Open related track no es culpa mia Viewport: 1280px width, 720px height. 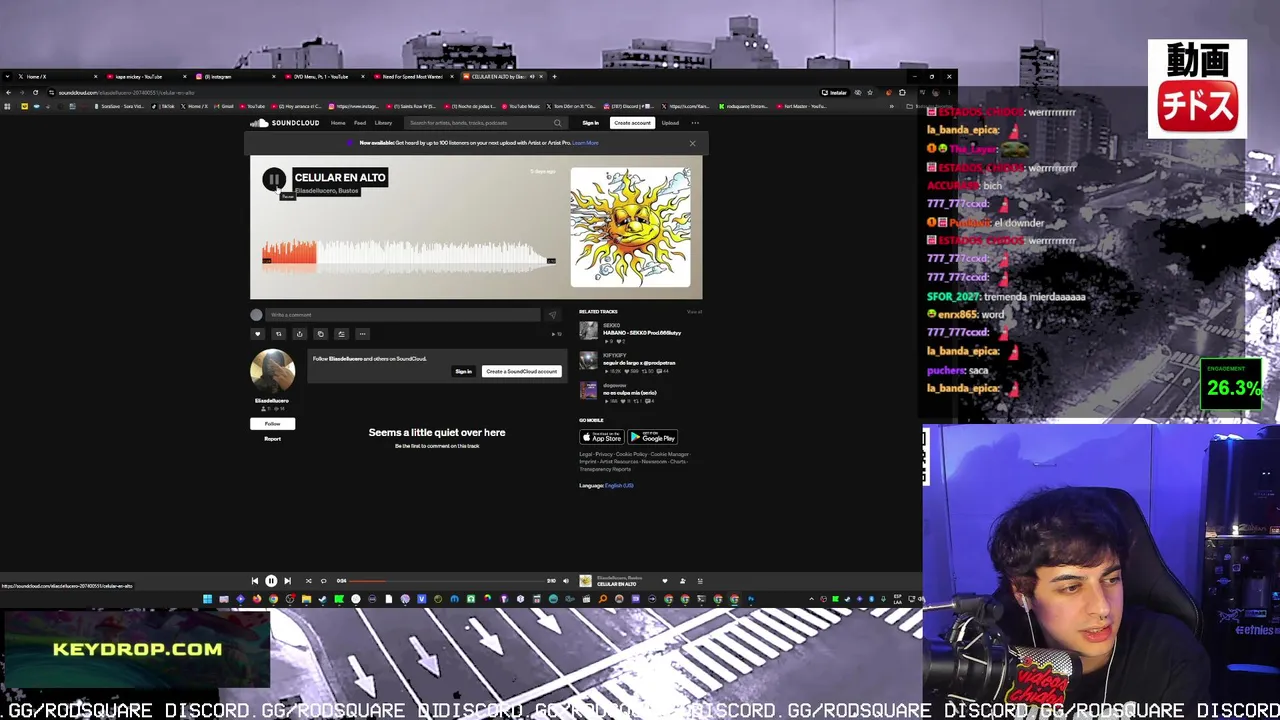630,393
